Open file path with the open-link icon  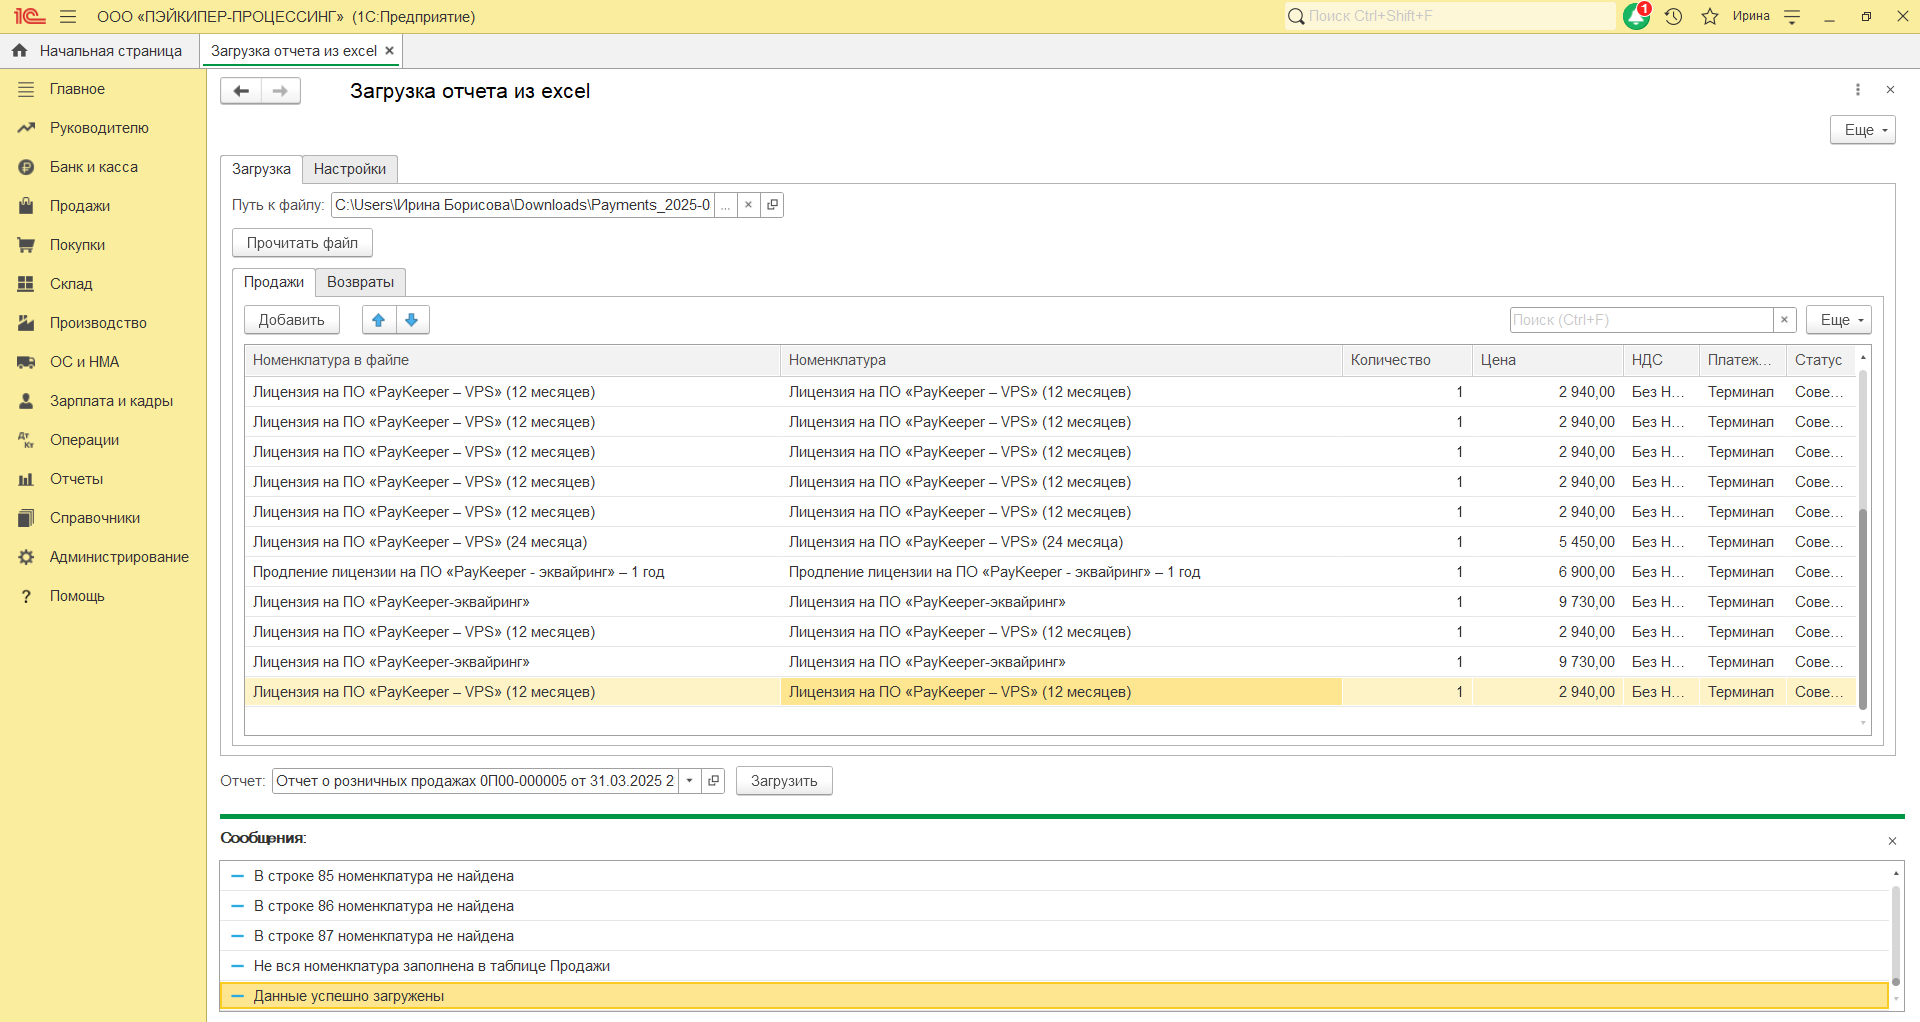(771, 205)
